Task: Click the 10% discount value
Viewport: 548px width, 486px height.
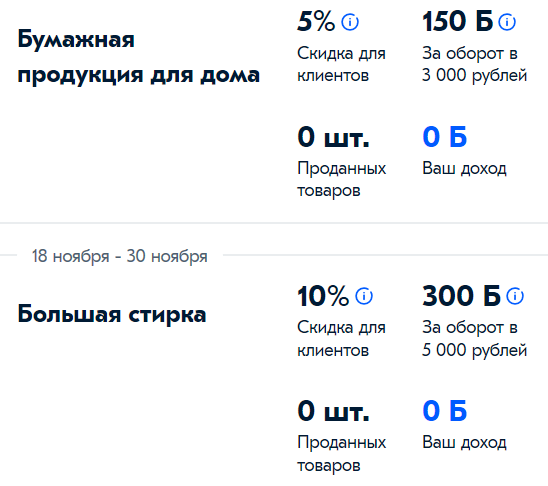Action: click(323, 296)
